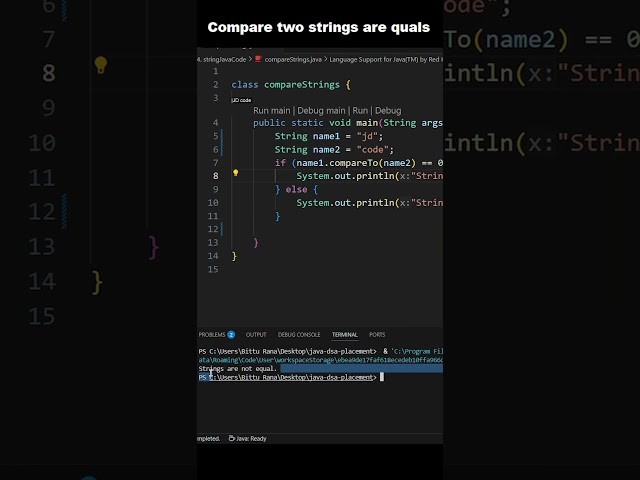
Task: Click the Java file icon in breadcrumb
Action: pos(258,59)
